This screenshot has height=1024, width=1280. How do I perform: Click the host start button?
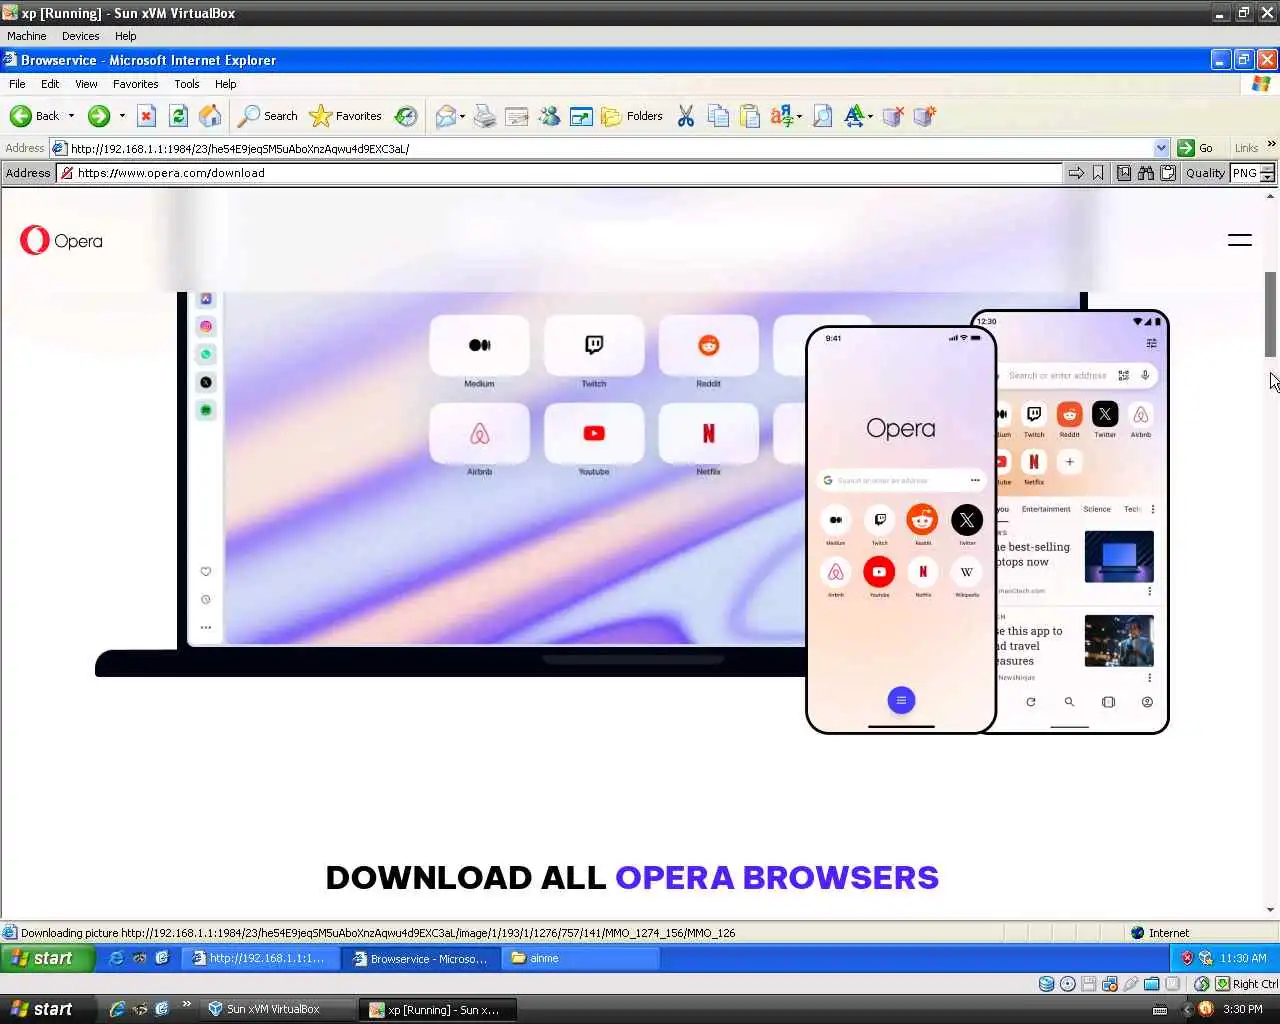click(x=47, y=1009)
